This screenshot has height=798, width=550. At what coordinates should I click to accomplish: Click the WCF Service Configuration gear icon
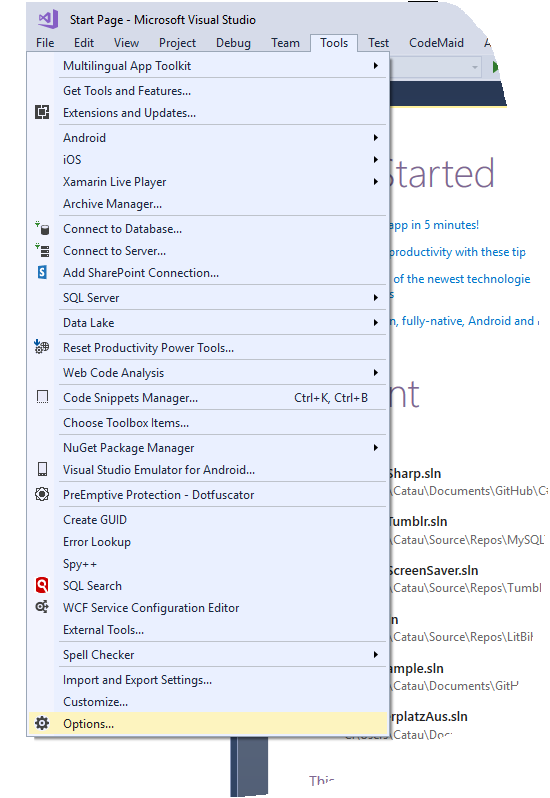pos(42,607)
